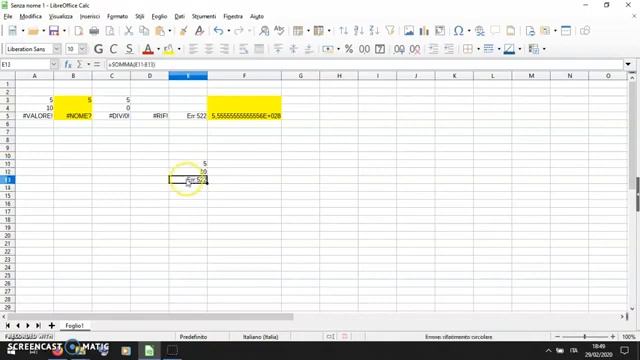Image resolution: width=640 pixels, height=360 pixels.
Task: Click the Sum sigma icon
Action: (x=80, y=64)
